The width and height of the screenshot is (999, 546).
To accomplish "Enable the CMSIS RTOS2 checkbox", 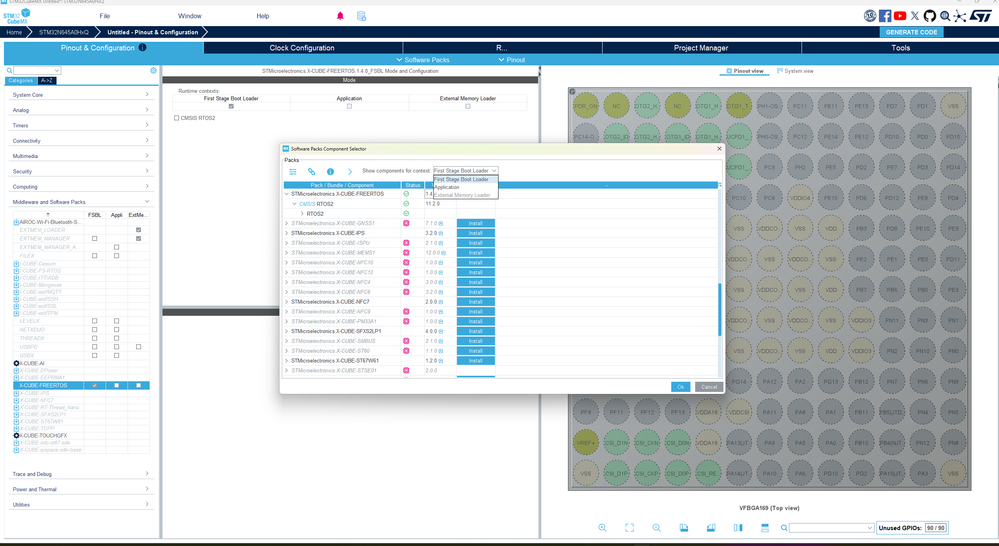I will pos(176,118).
